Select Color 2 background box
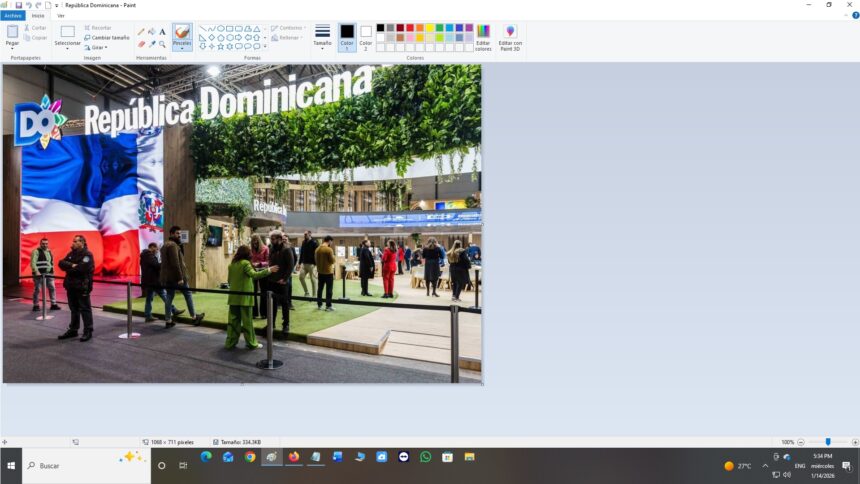The height and width of the screenshot is (484, 860). pos(365,37)
